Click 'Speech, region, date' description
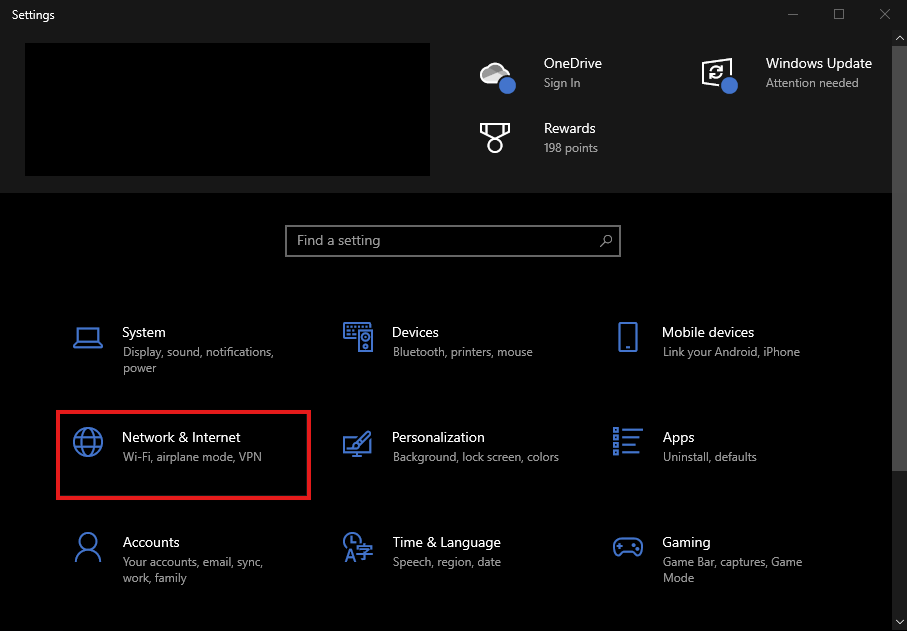 coord(447,562)
